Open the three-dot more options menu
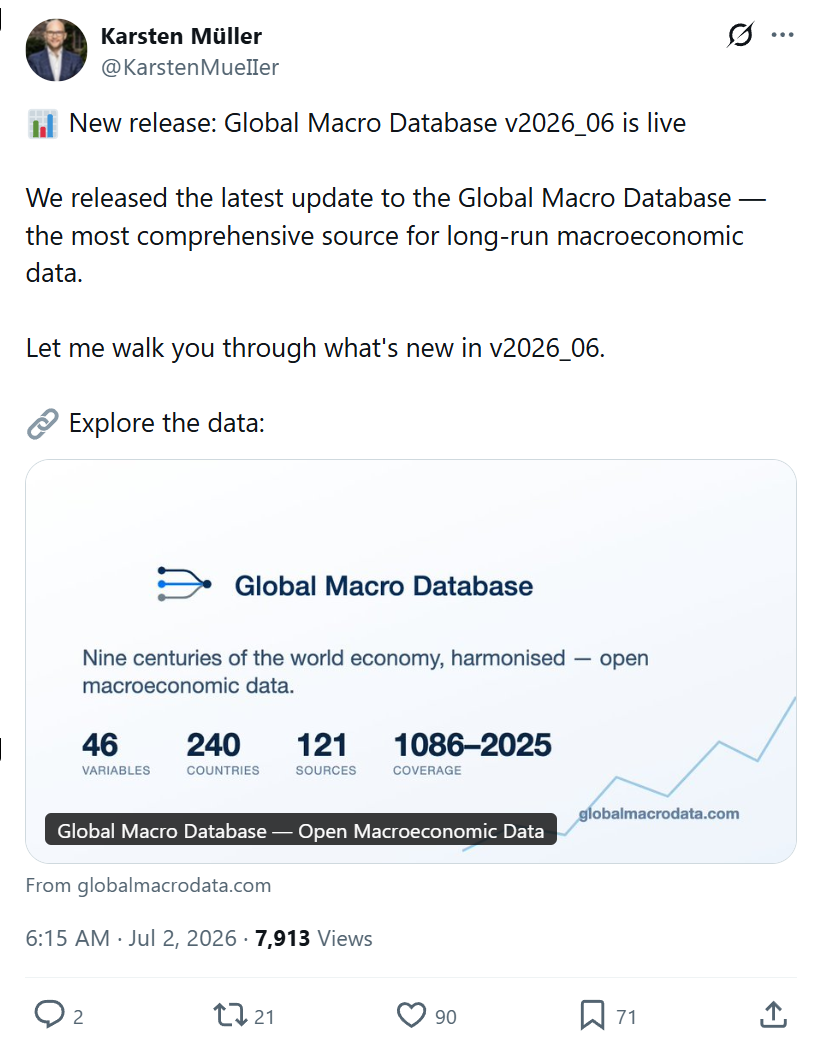Image resolution: width=822 pixels, height=1046 pixels. [x=782, y=35]
